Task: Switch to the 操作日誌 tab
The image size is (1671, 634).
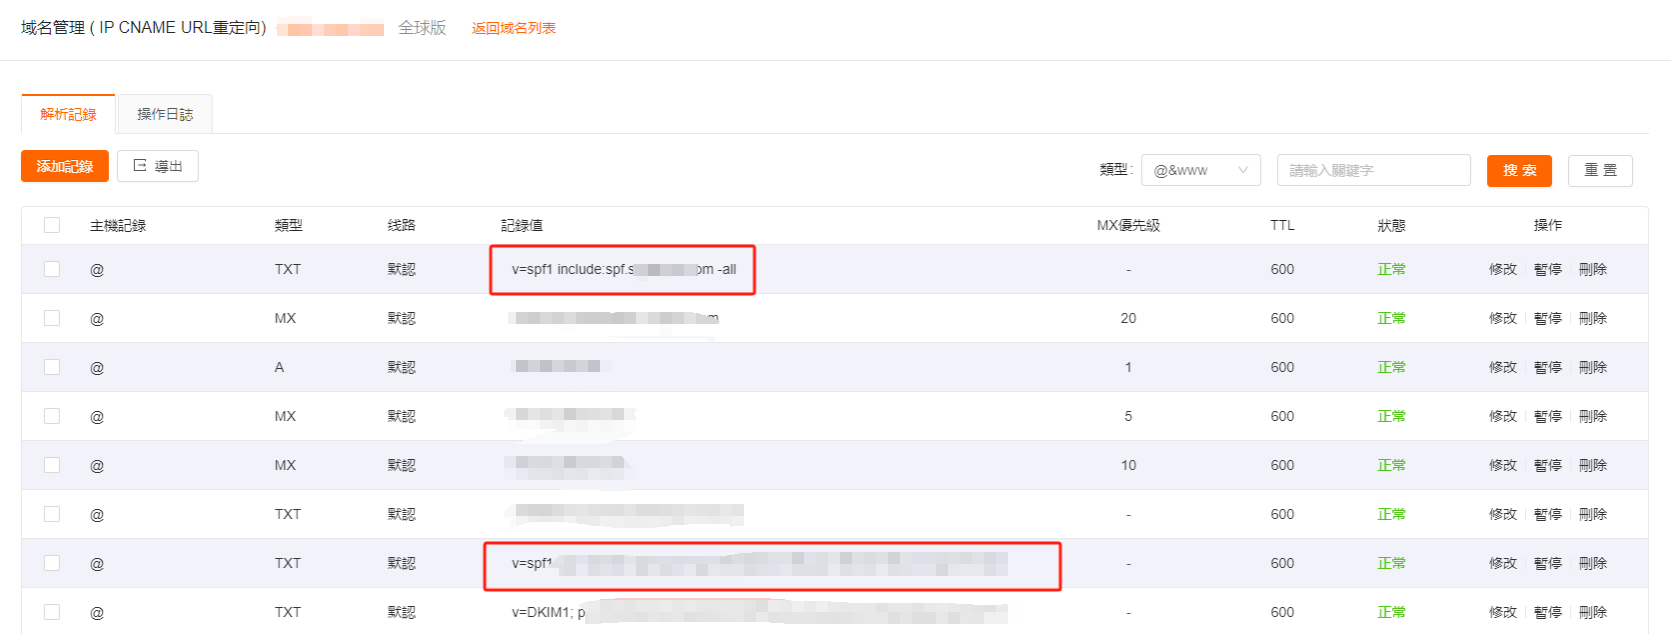Action: (165, 114)
